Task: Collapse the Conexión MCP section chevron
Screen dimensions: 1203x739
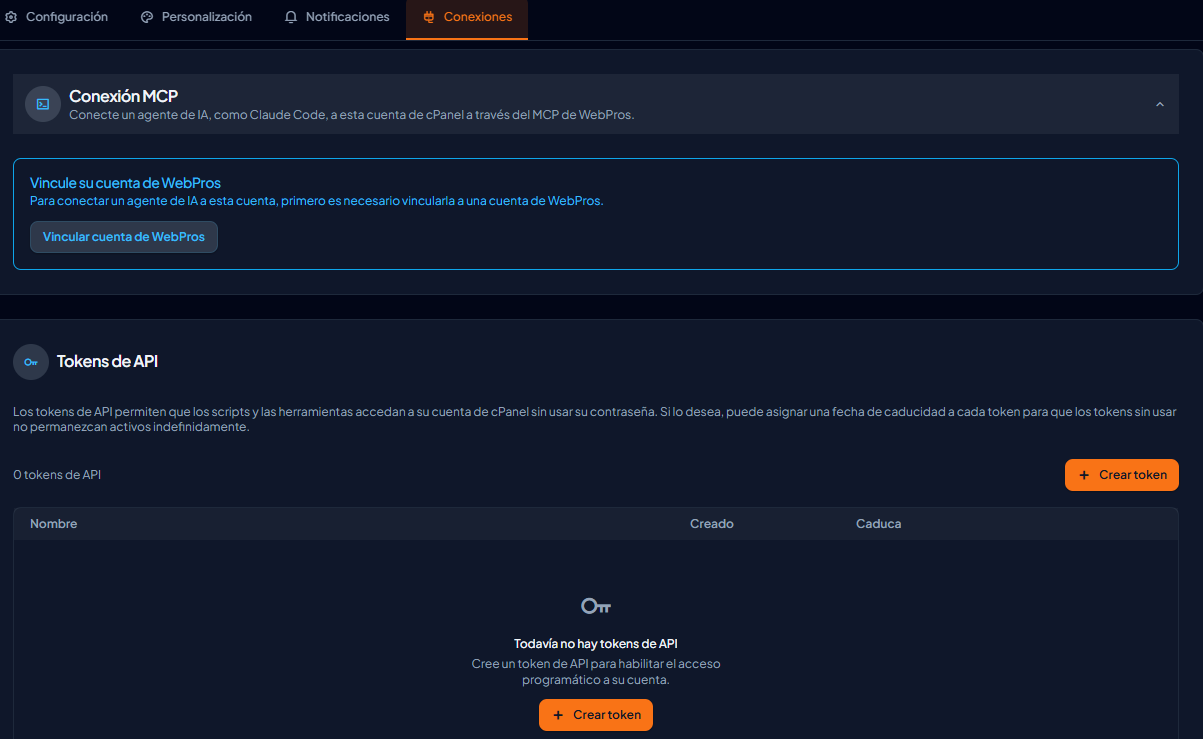Action: (x=1160, y=104)
